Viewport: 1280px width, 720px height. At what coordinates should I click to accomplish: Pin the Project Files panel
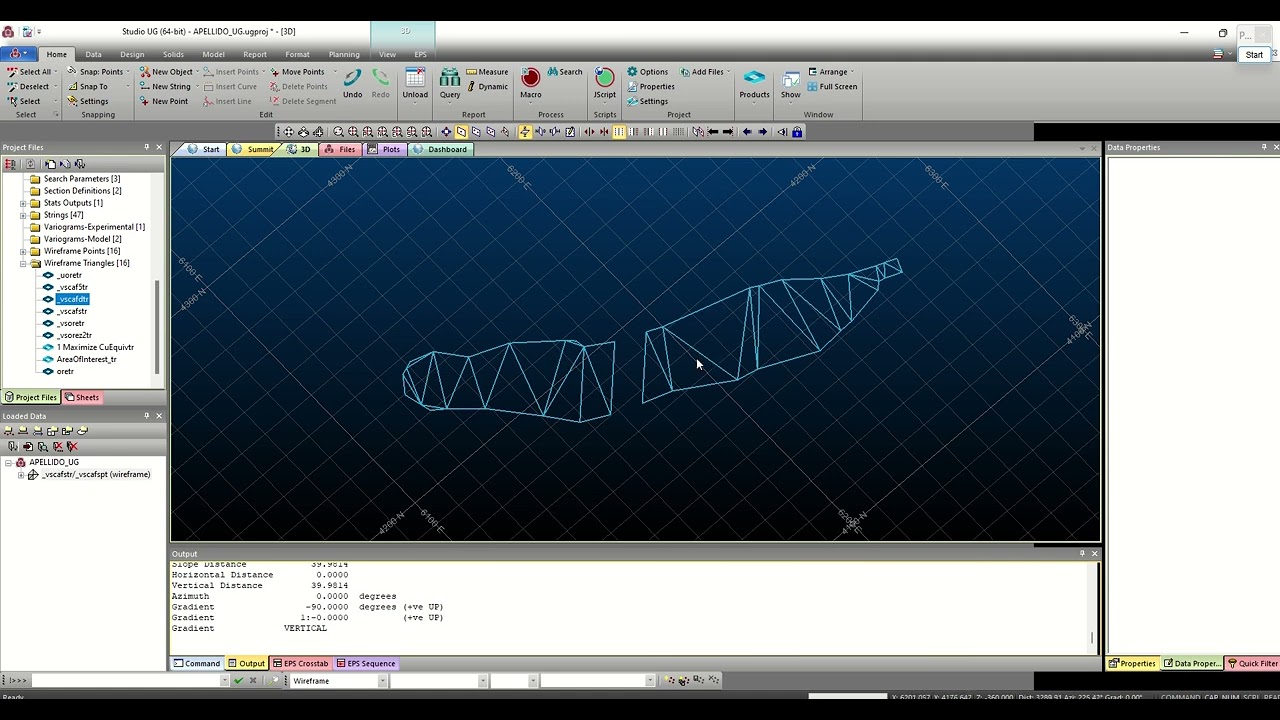point(146,148)
